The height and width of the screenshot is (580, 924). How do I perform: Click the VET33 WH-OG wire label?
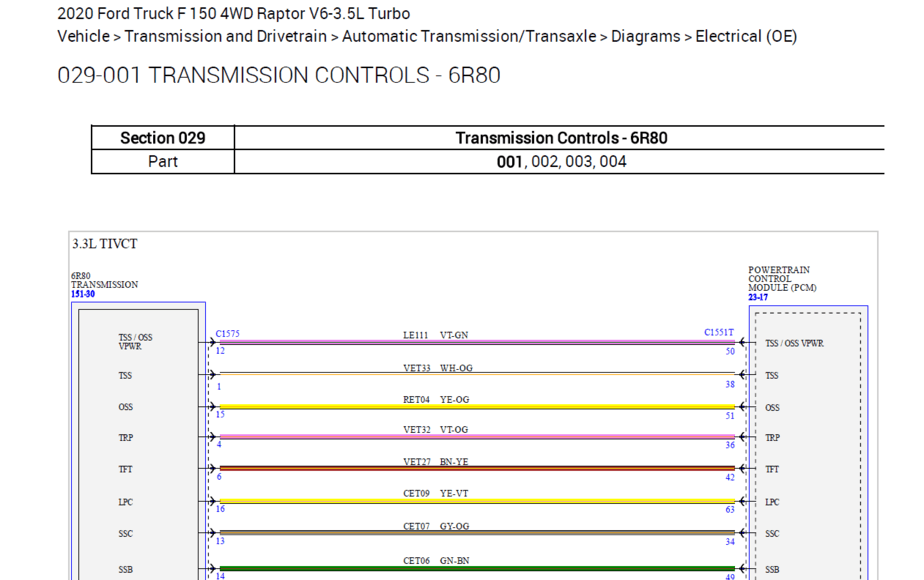pos(438,368)
